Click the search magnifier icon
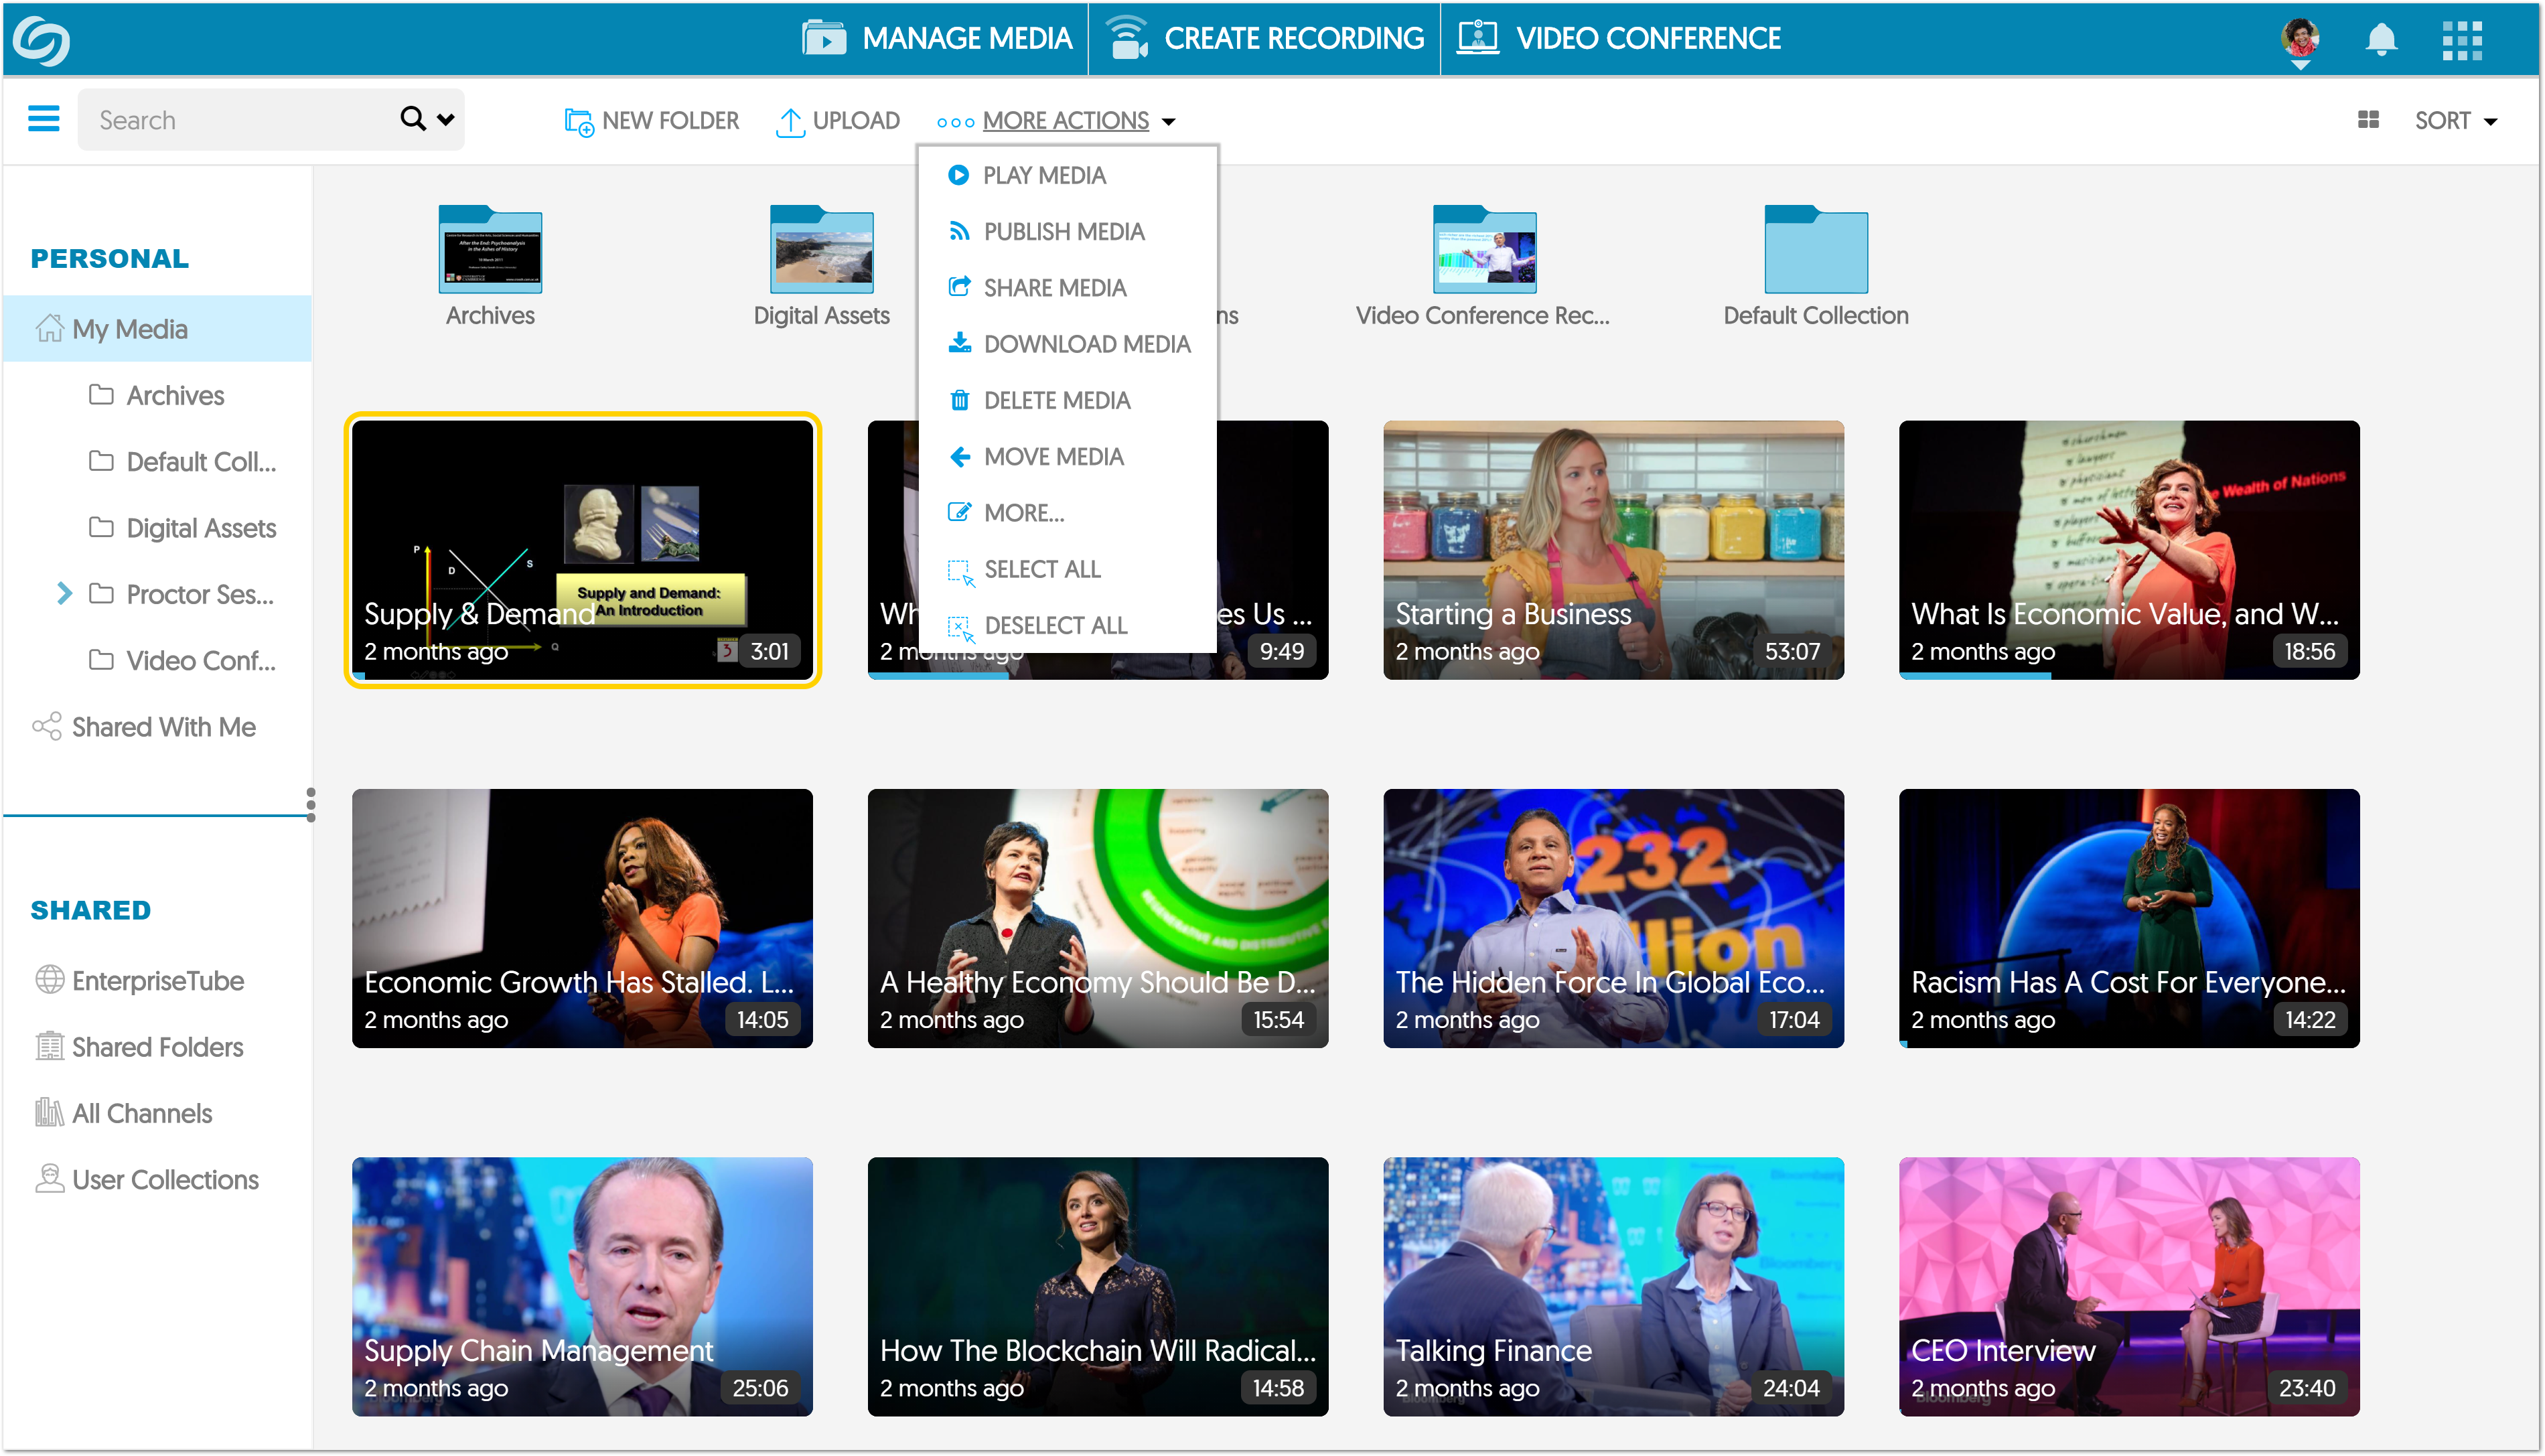 click(x=412, y=119)
